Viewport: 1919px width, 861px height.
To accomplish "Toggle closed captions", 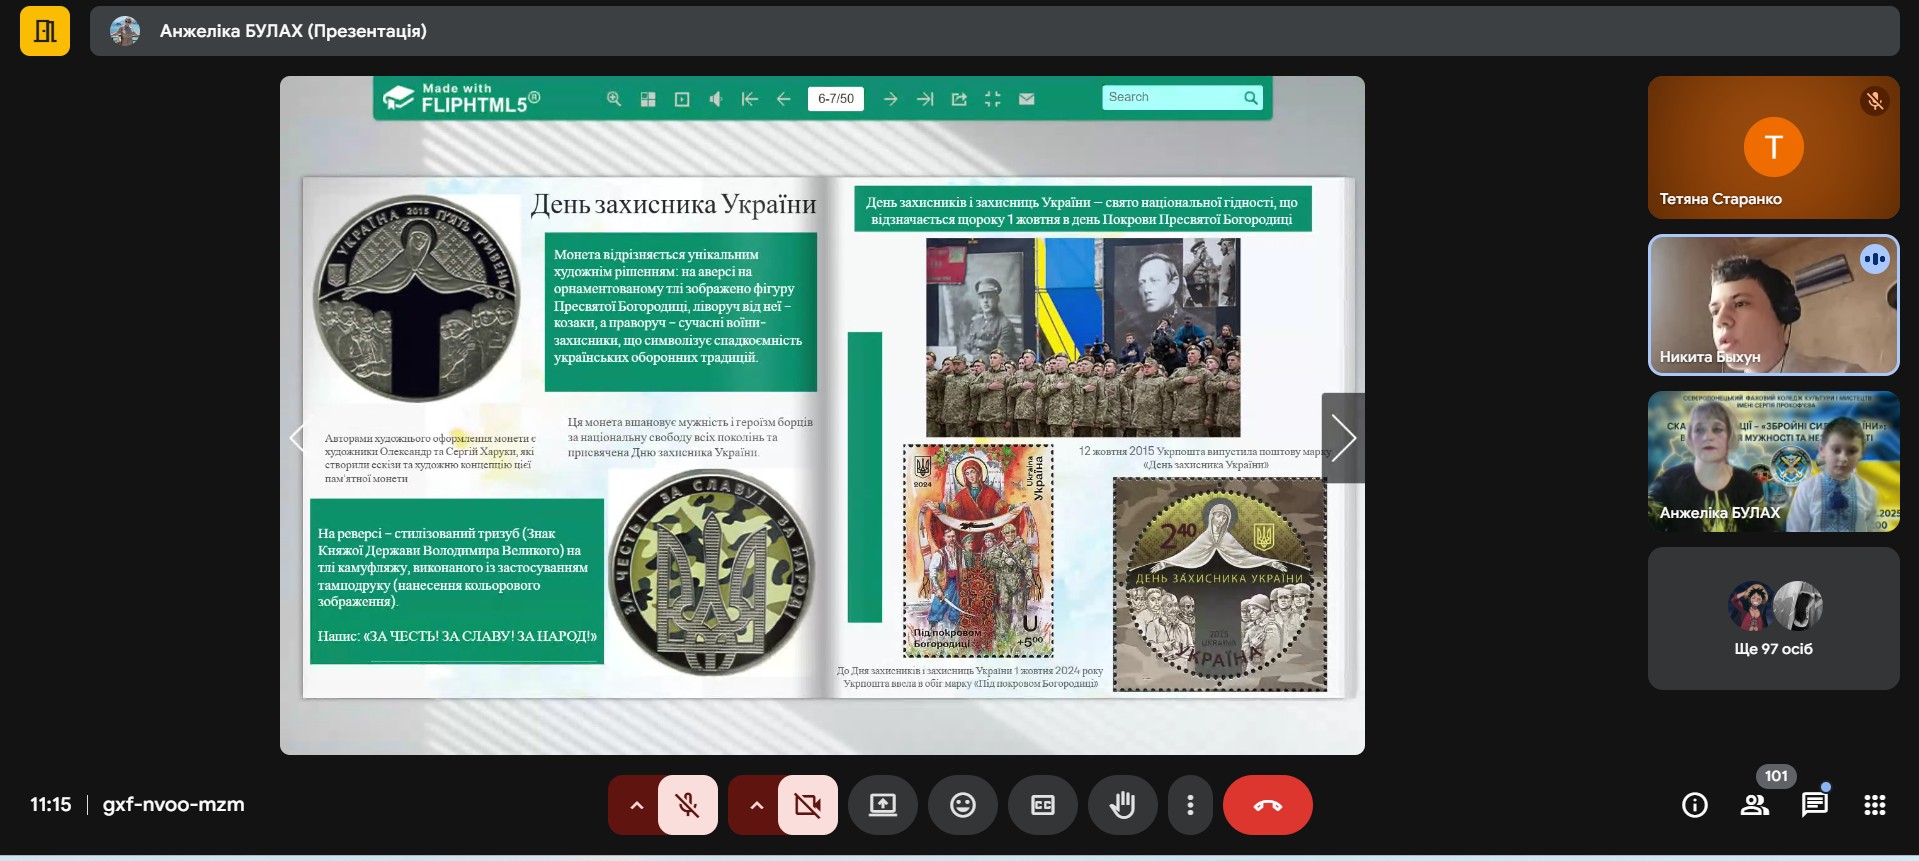I will (1042, 805).
